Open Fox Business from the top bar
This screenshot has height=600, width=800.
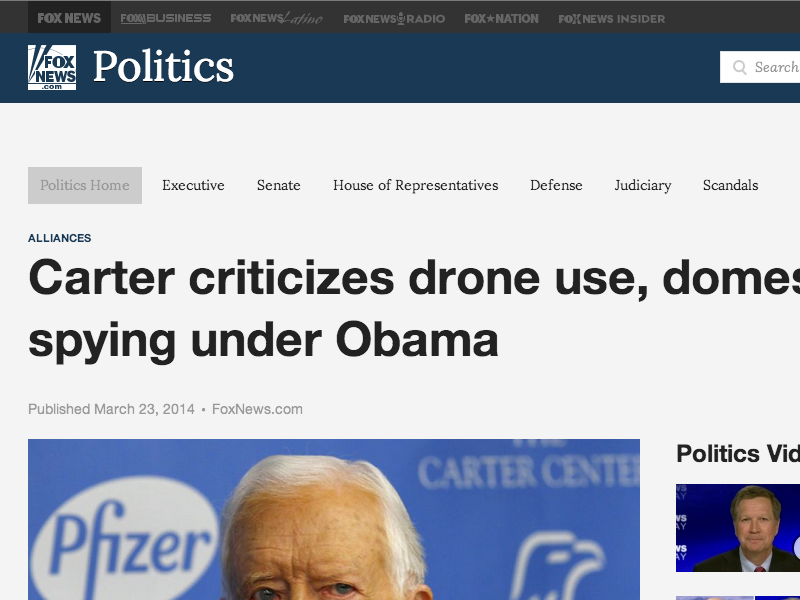point(166,18)
